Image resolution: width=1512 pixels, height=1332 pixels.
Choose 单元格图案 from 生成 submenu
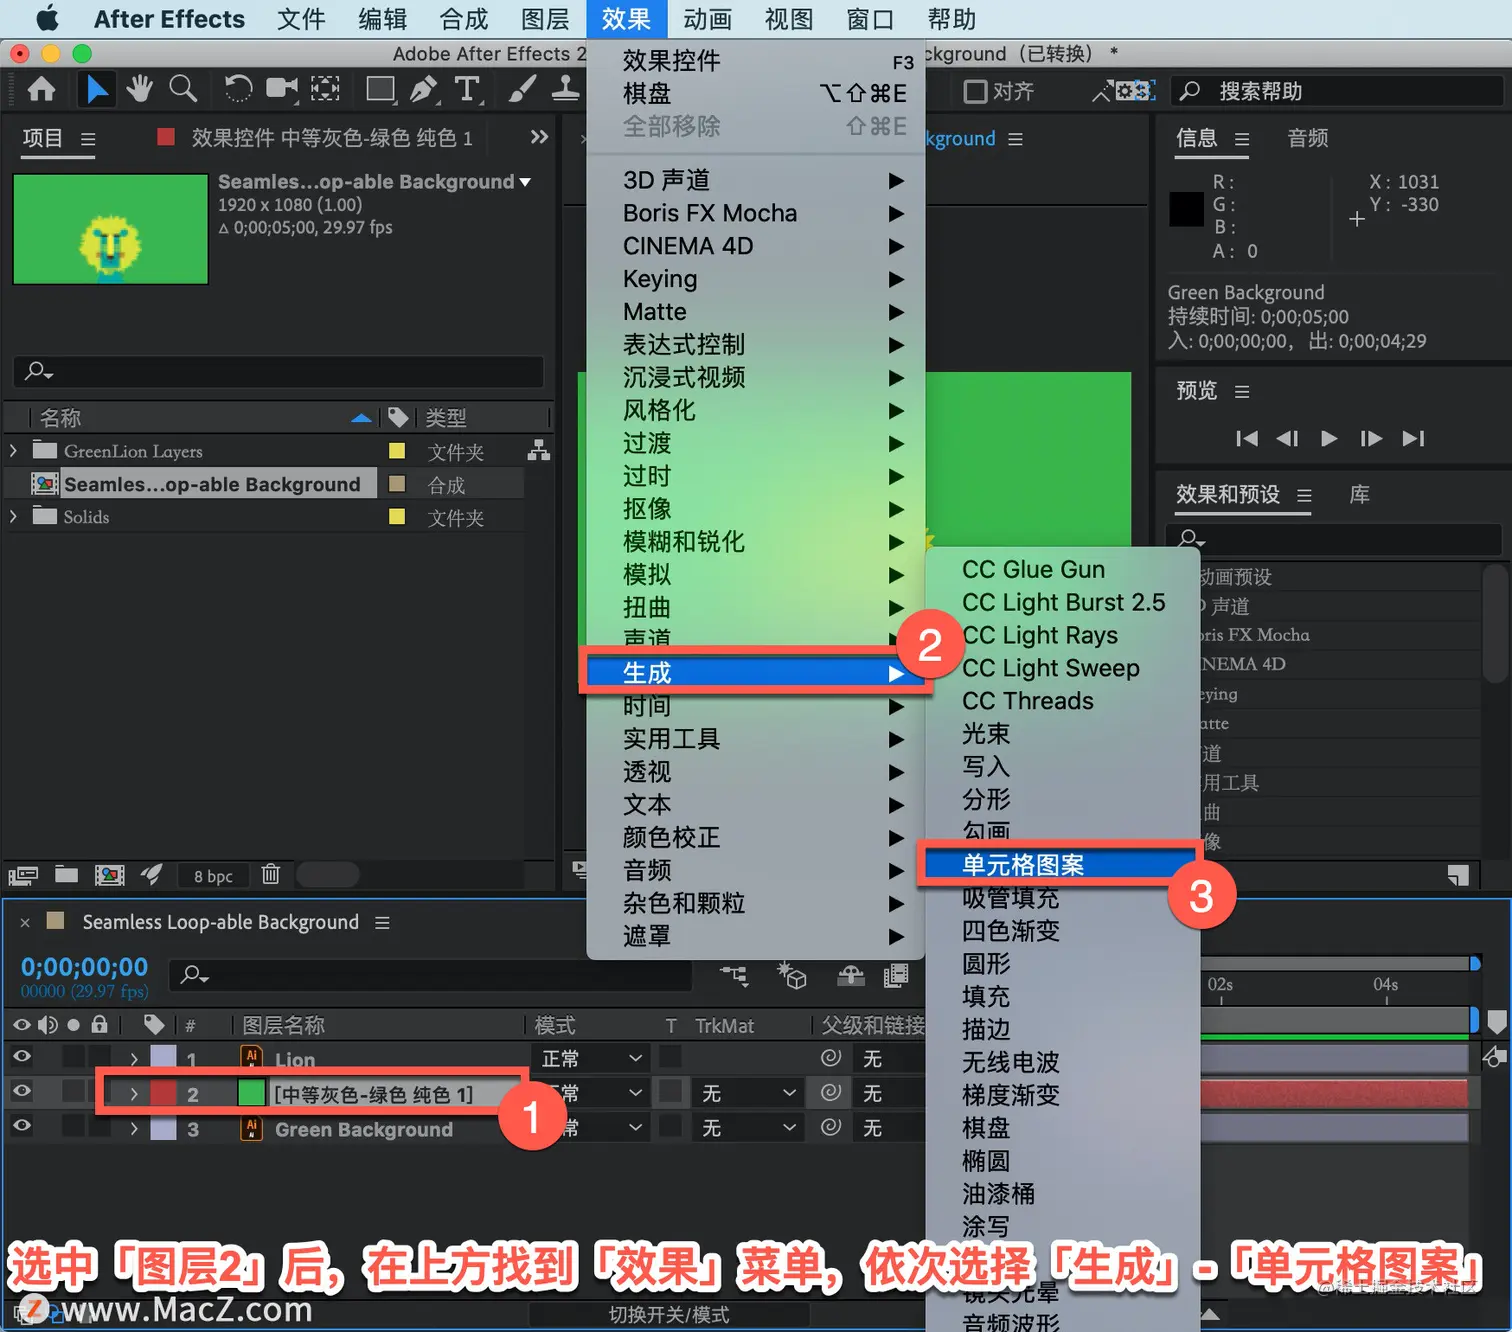coord(1060,865)
